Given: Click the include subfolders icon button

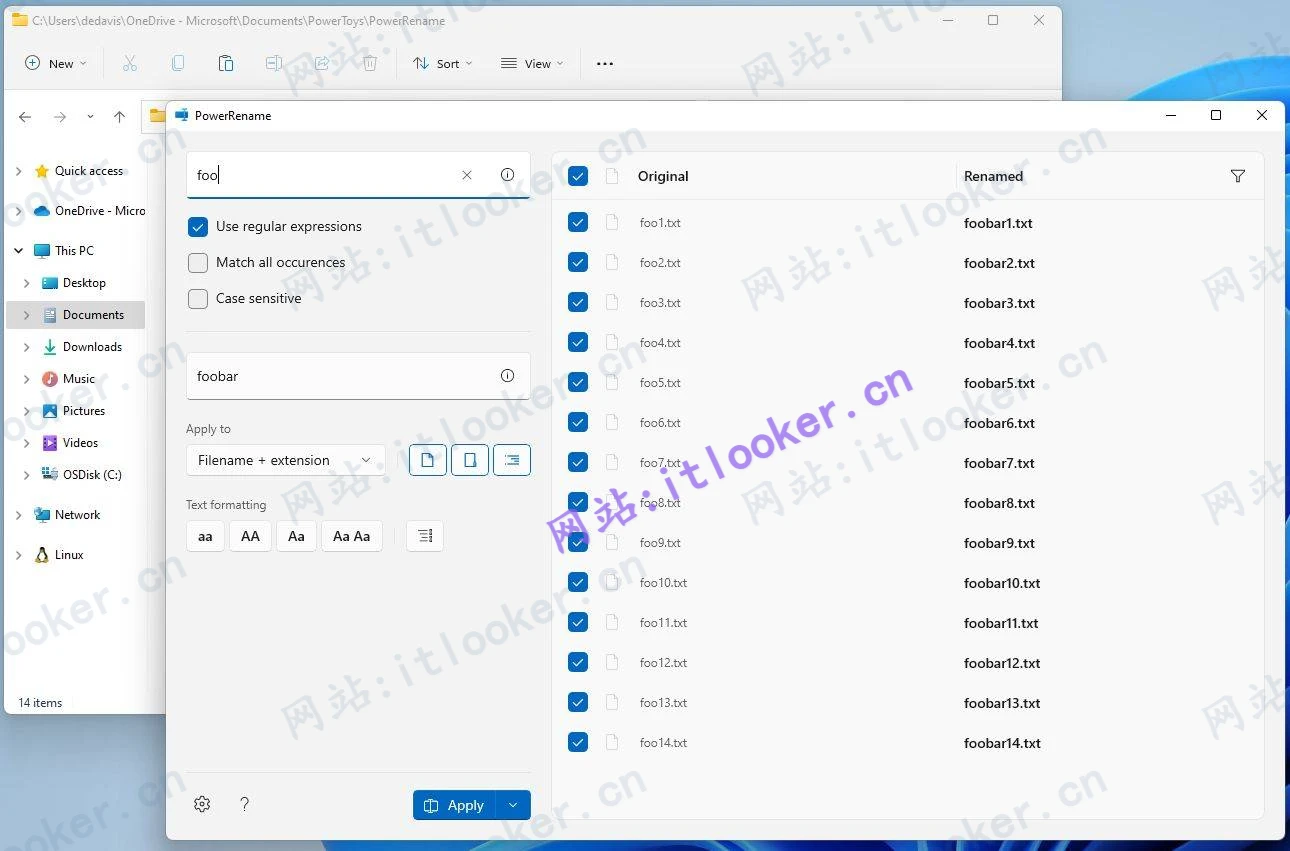Looking at the screenshot, I should click(x=512, y=460).
